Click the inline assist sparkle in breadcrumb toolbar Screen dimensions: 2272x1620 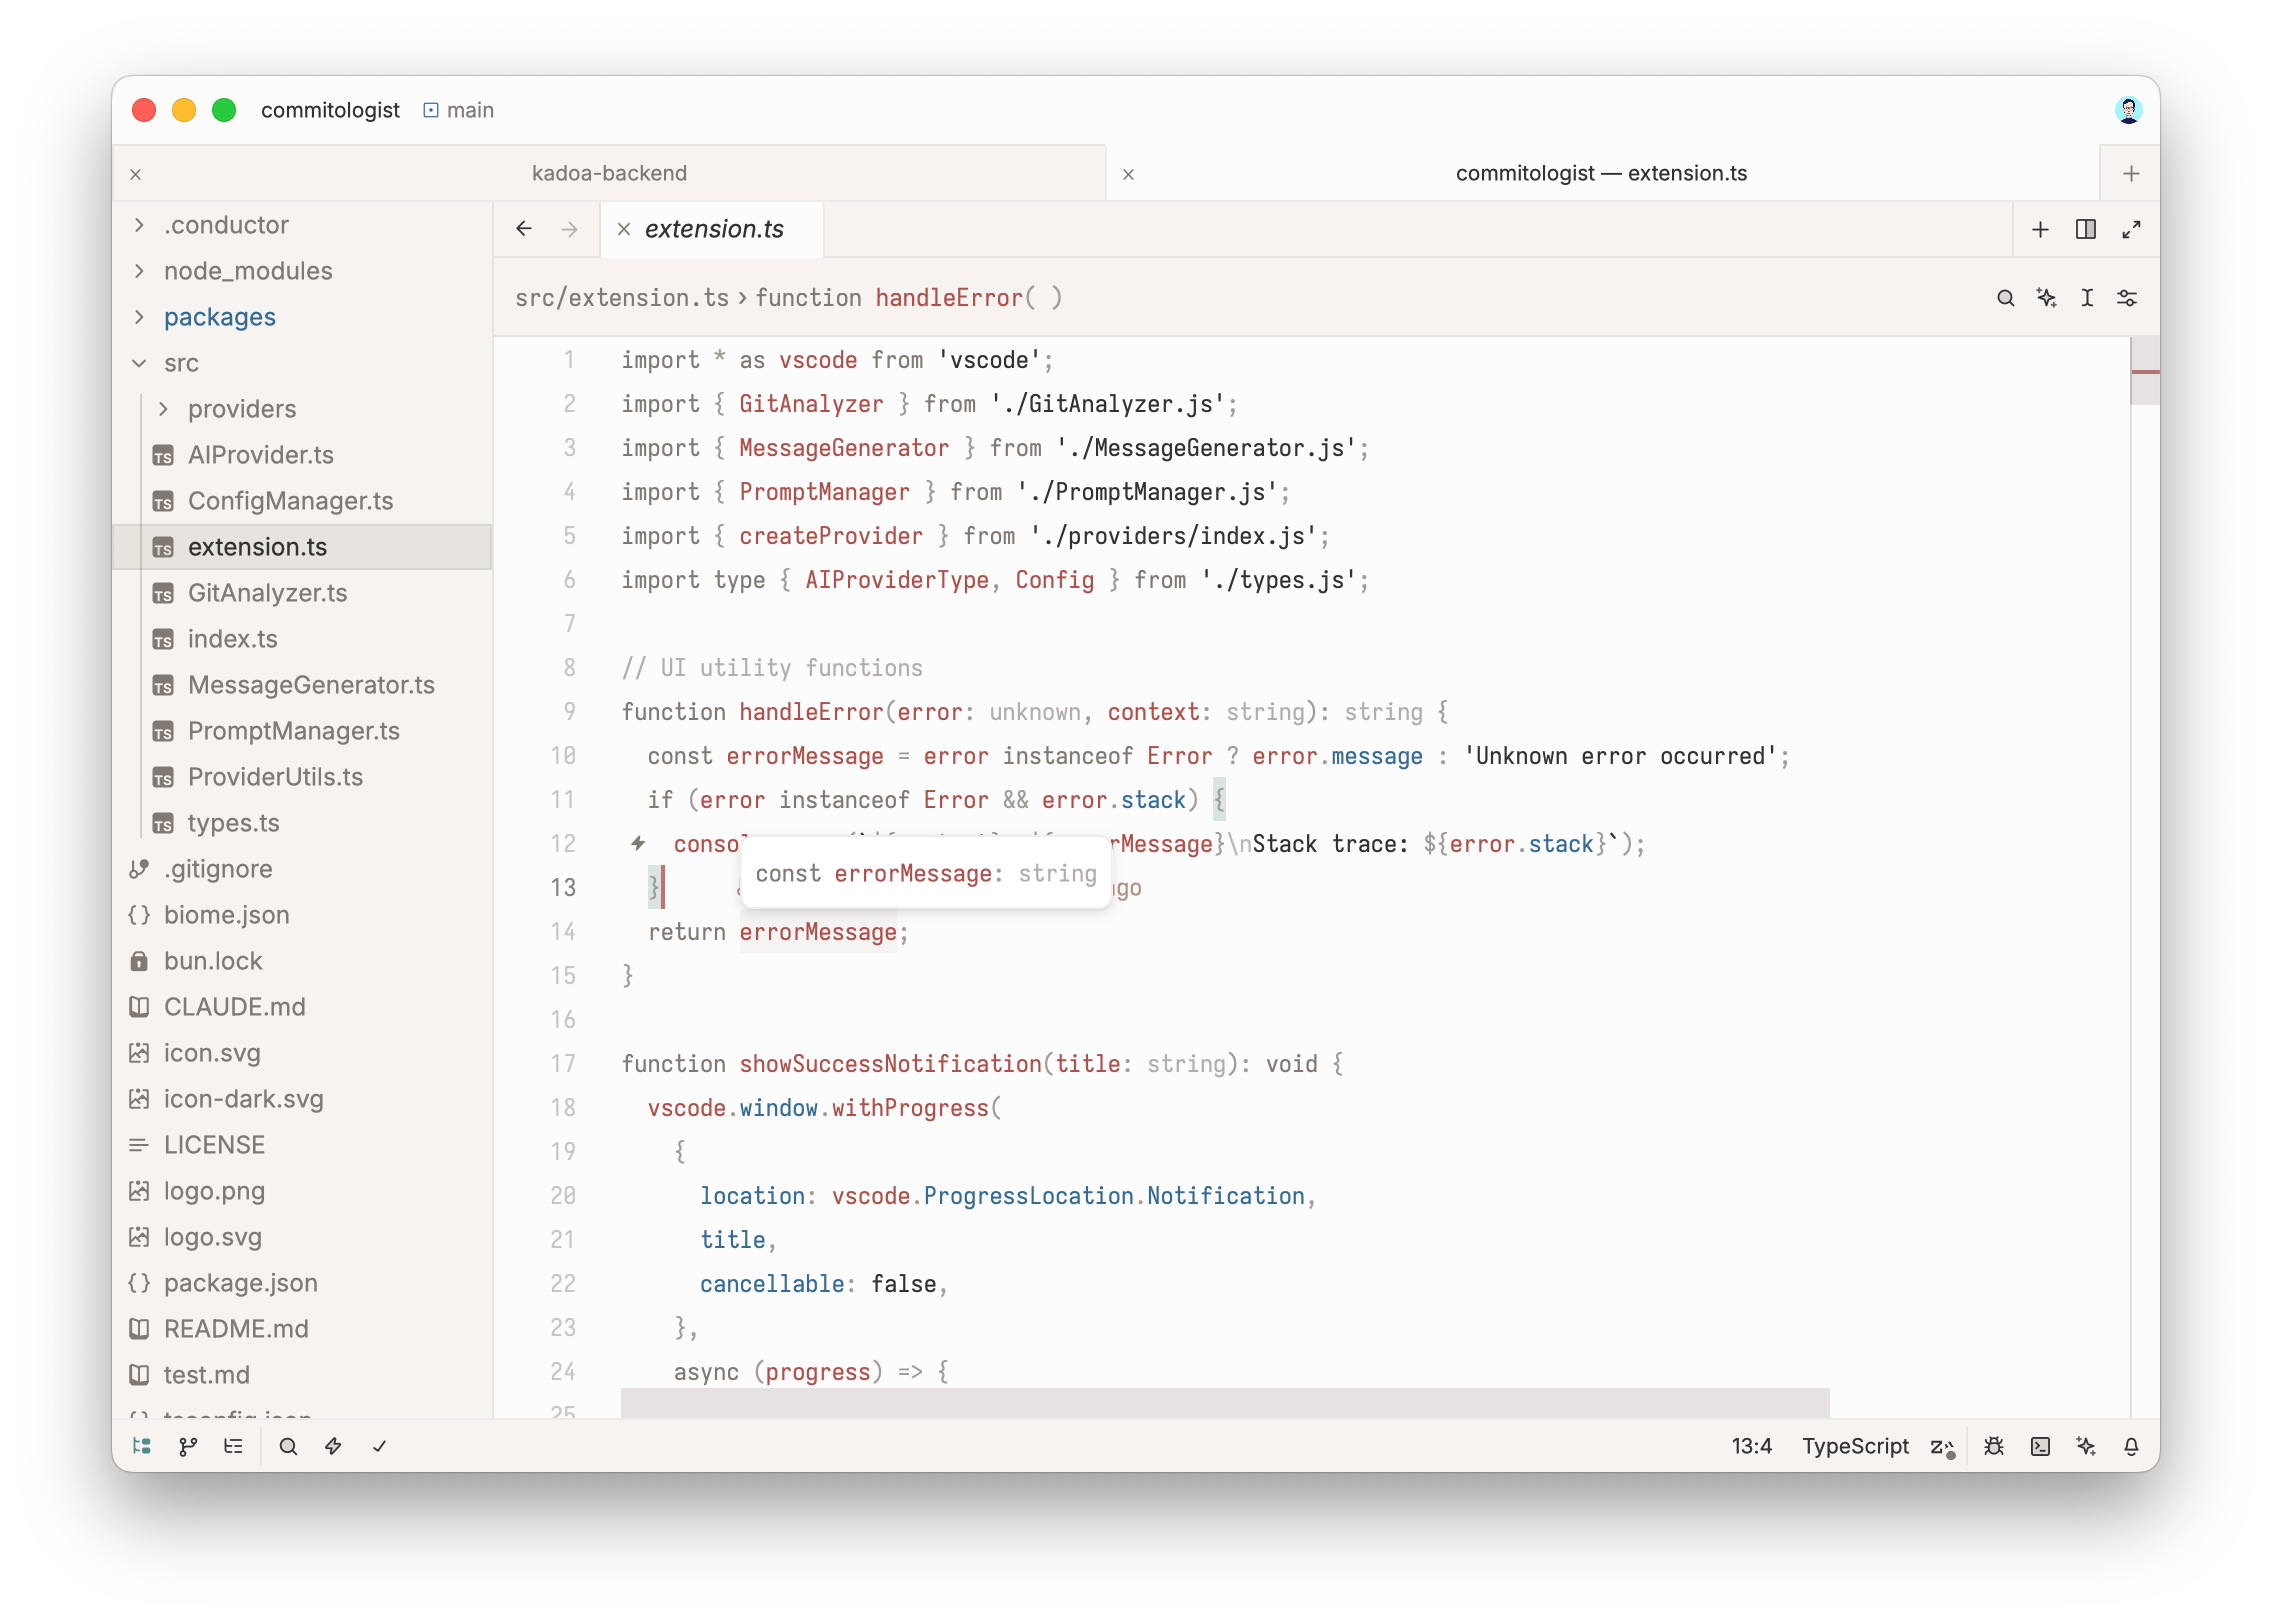point(2046,298)
